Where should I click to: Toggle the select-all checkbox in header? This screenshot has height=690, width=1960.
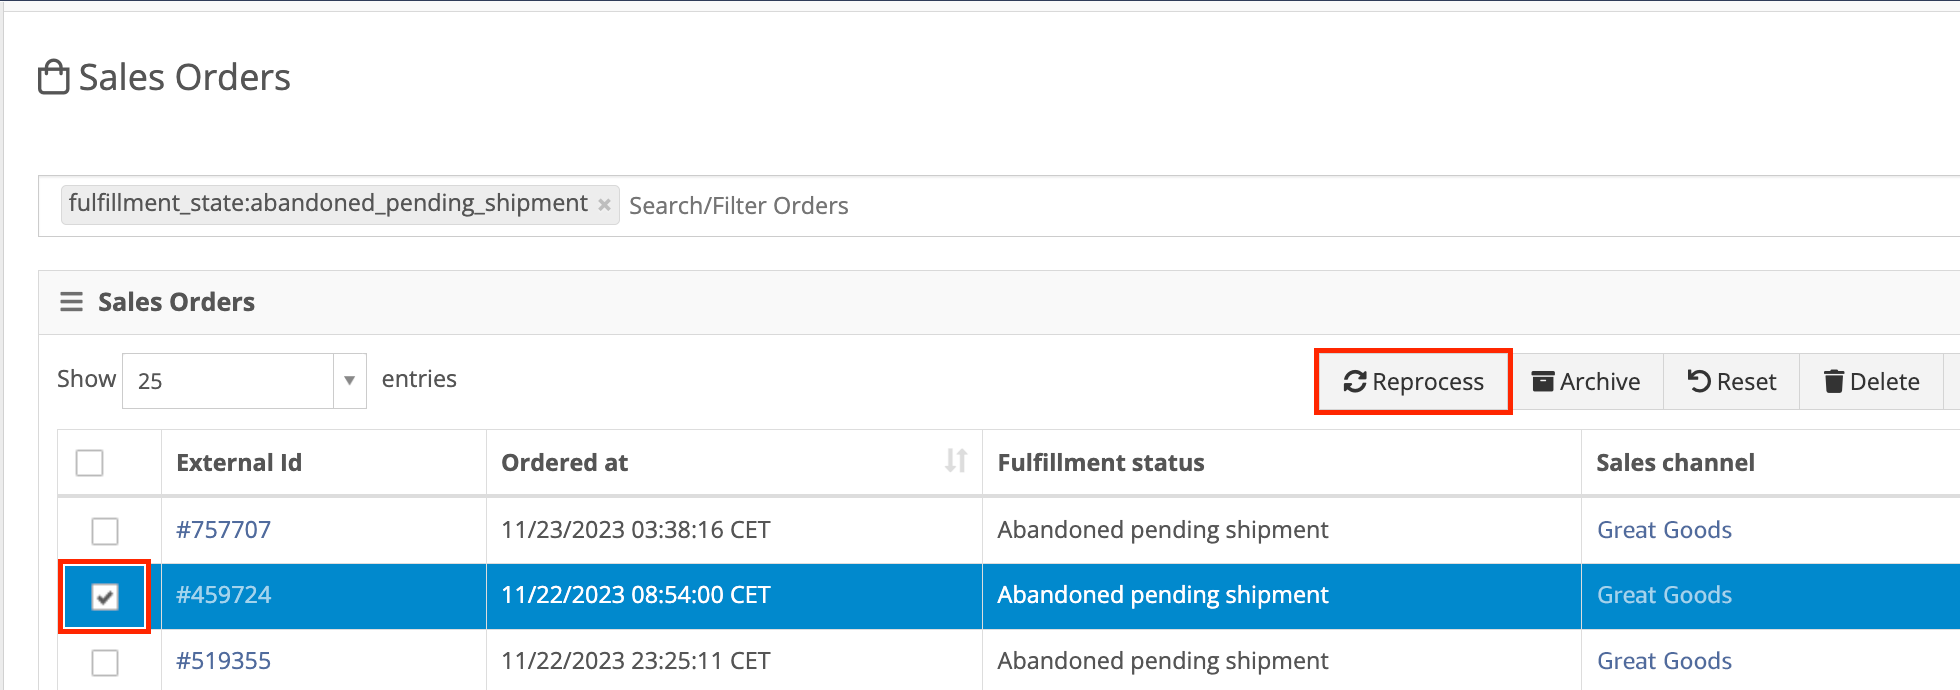tap(90, 463)
